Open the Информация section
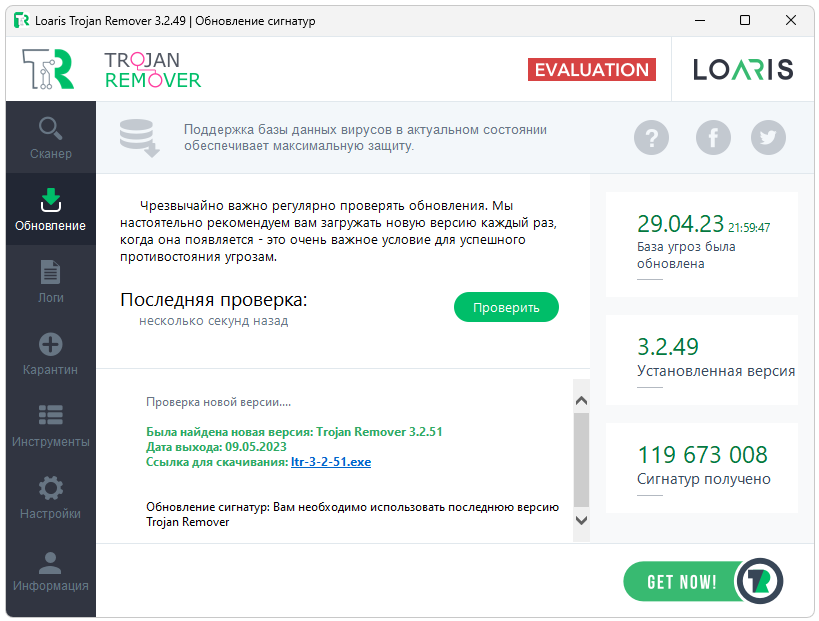819x621 pixels. click(x=51, y=570)
